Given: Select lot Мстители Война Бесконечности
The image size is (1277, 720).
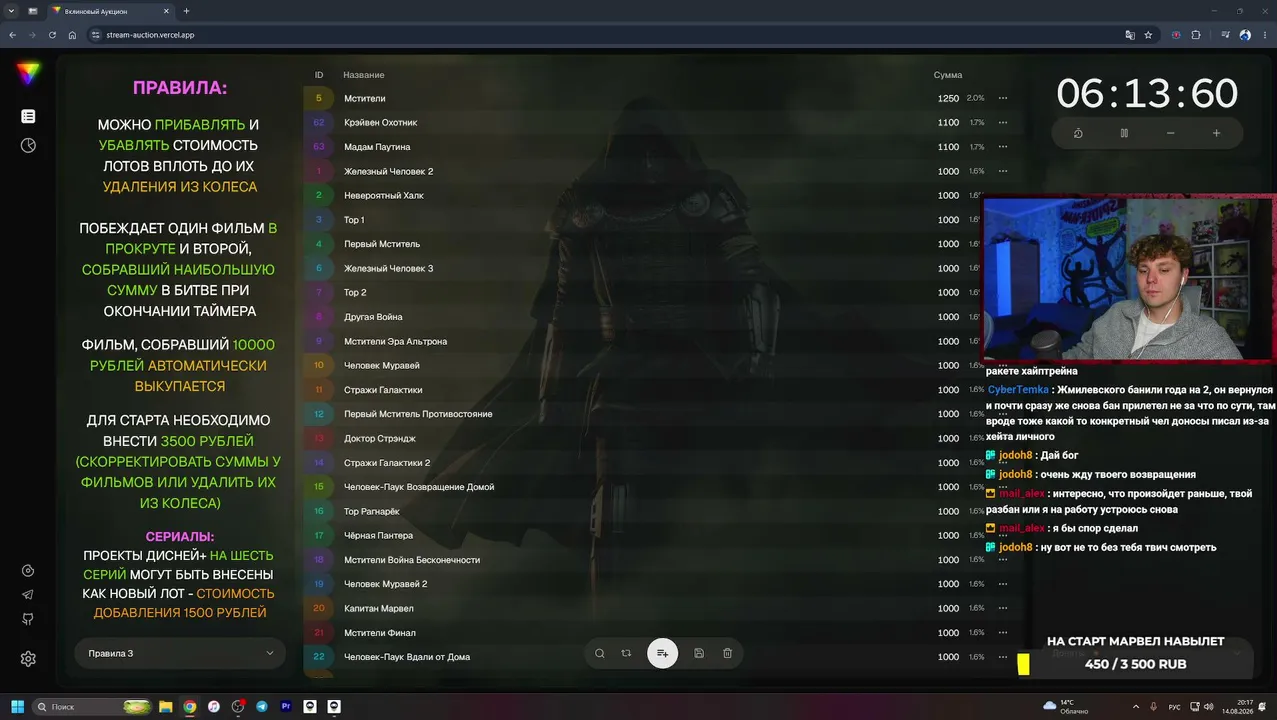Looking at the screenshot, I should 412,560.
